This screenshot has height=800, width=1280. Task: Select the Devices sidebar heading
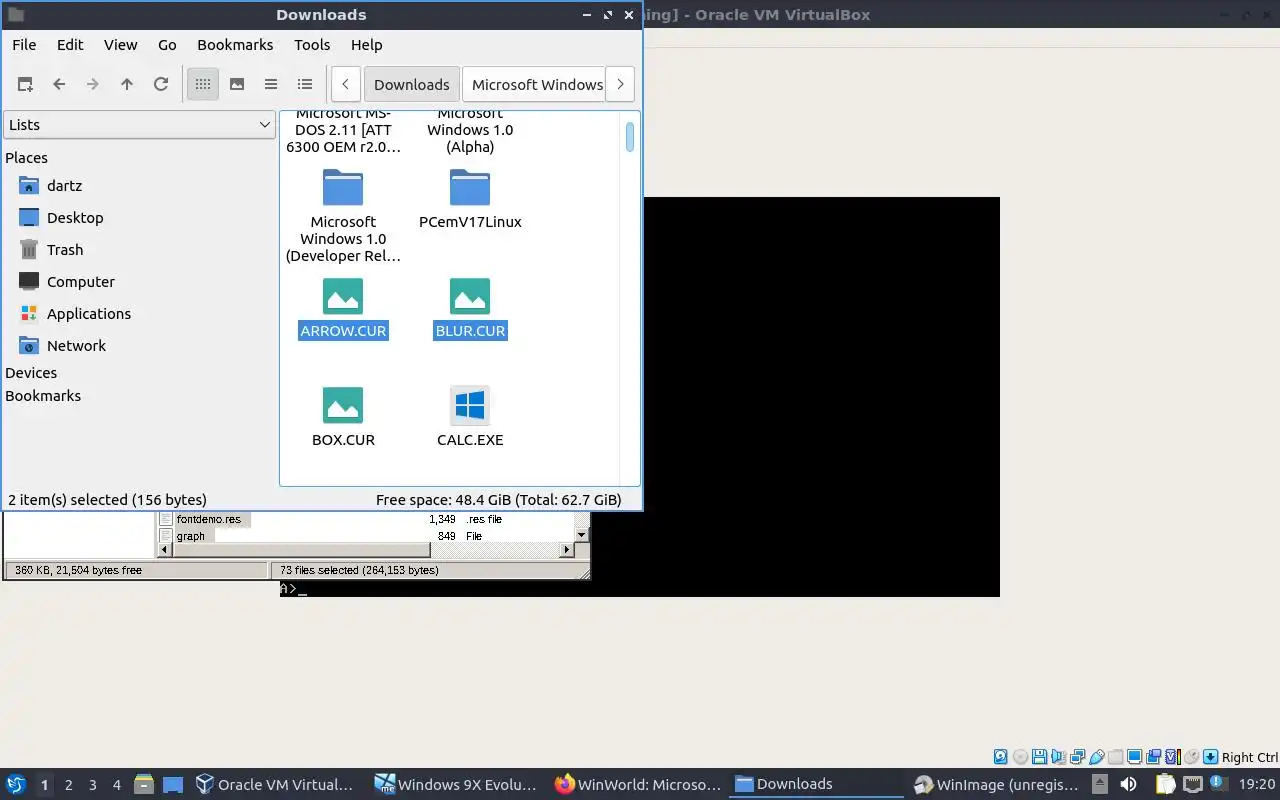click(31, 373)
